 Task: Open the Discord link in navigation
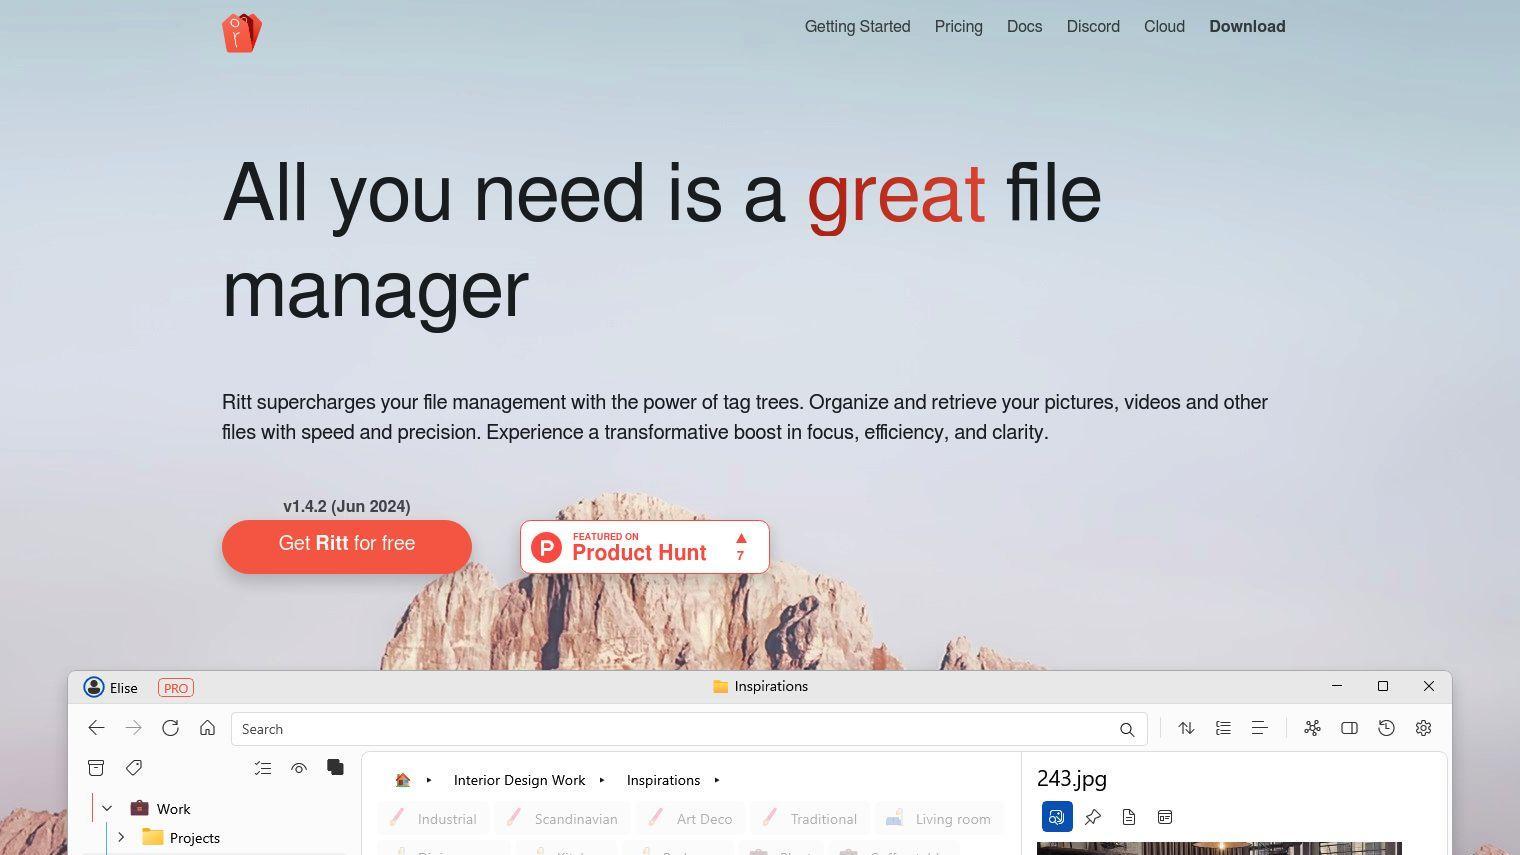pyautogui.click(x=1093, y=27)
